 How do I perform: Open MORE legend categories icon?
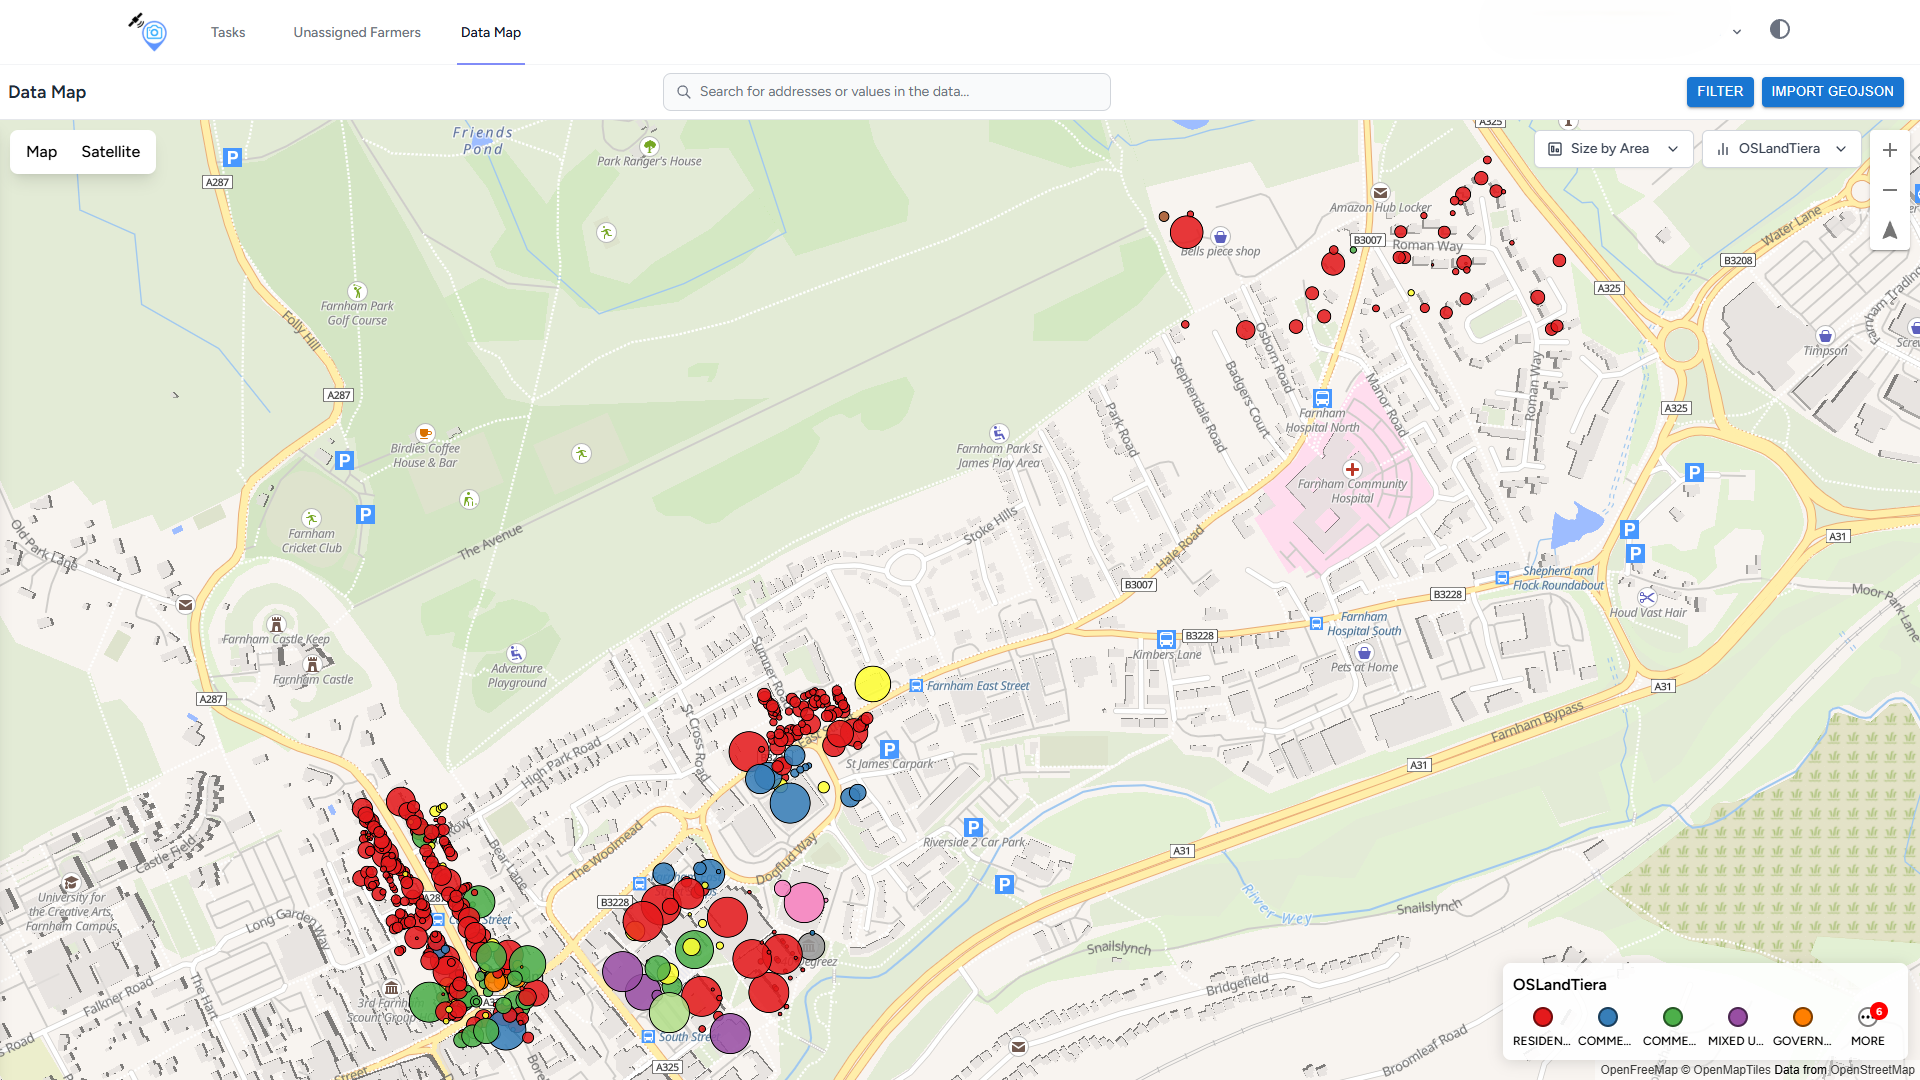pyautogui.click(x=1867, y=1018)
